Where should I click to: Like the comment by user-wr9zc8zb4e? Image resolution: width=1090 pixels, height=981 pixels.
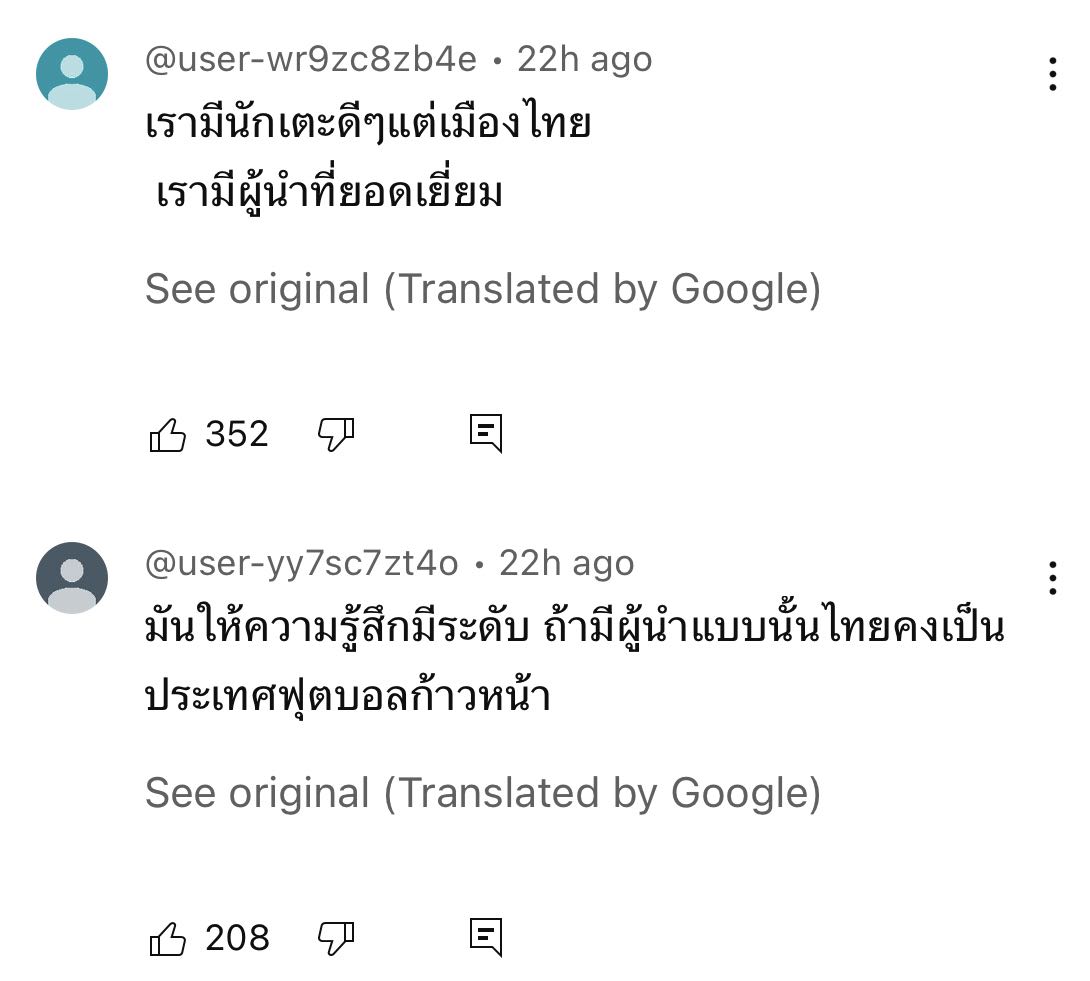pos(168,435)
